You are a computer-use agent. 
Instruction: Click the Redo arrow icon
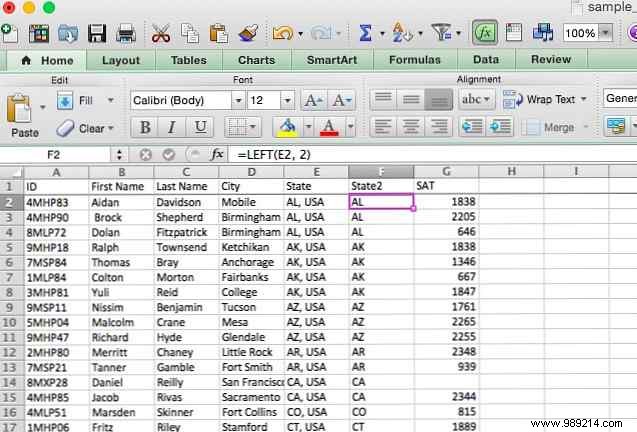point(321,33)
